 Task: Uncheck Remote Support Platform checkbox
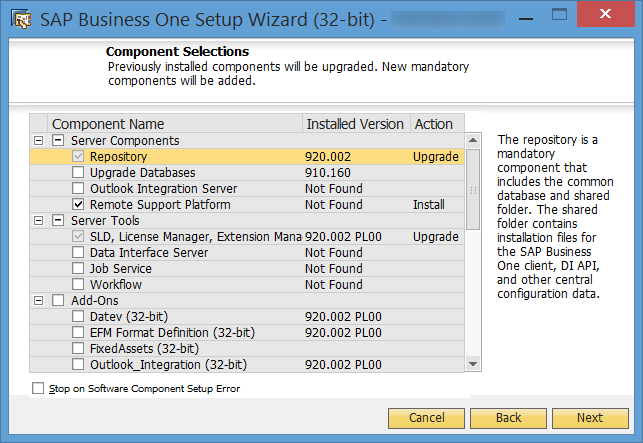pyautogui.click(x=78, y=204)
